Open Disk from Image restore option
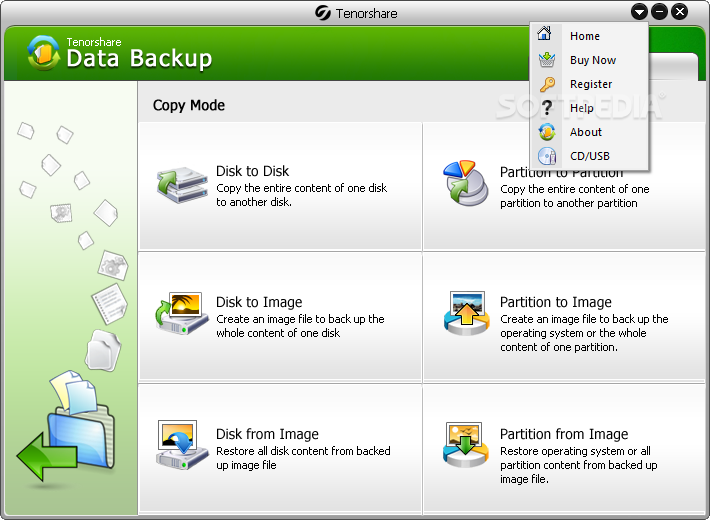 (280, 448)
